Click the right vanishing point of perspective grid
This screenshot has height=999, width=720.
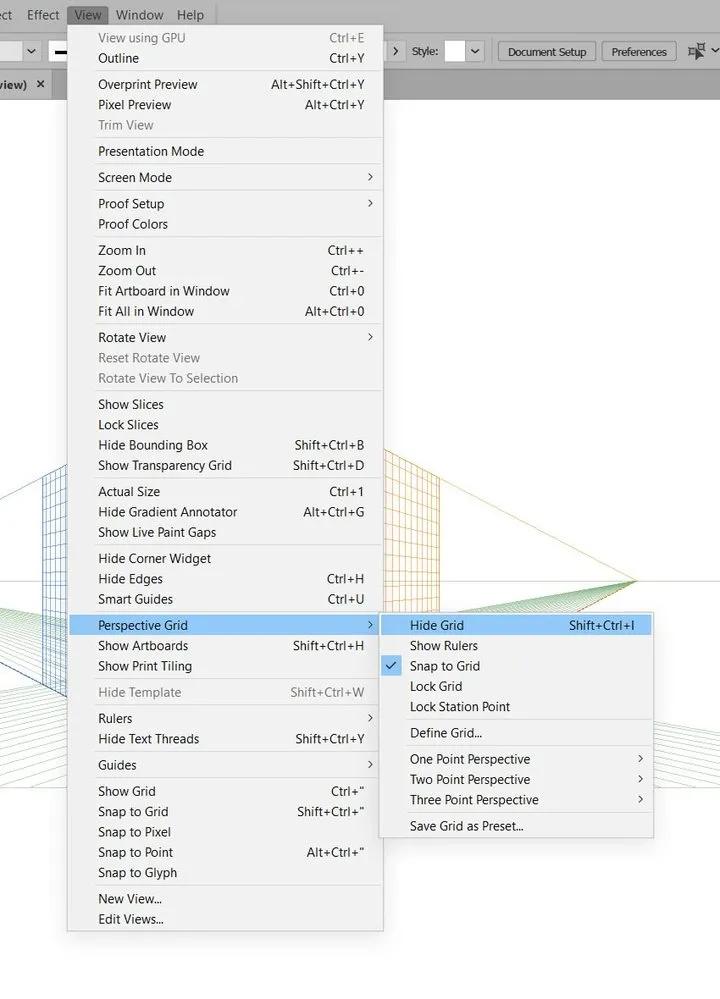point(636,580)
